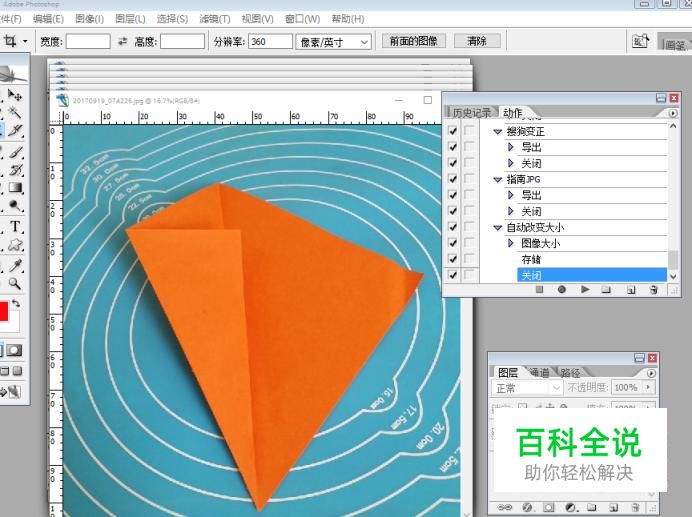Click the 清除 button

coord(477,41)
